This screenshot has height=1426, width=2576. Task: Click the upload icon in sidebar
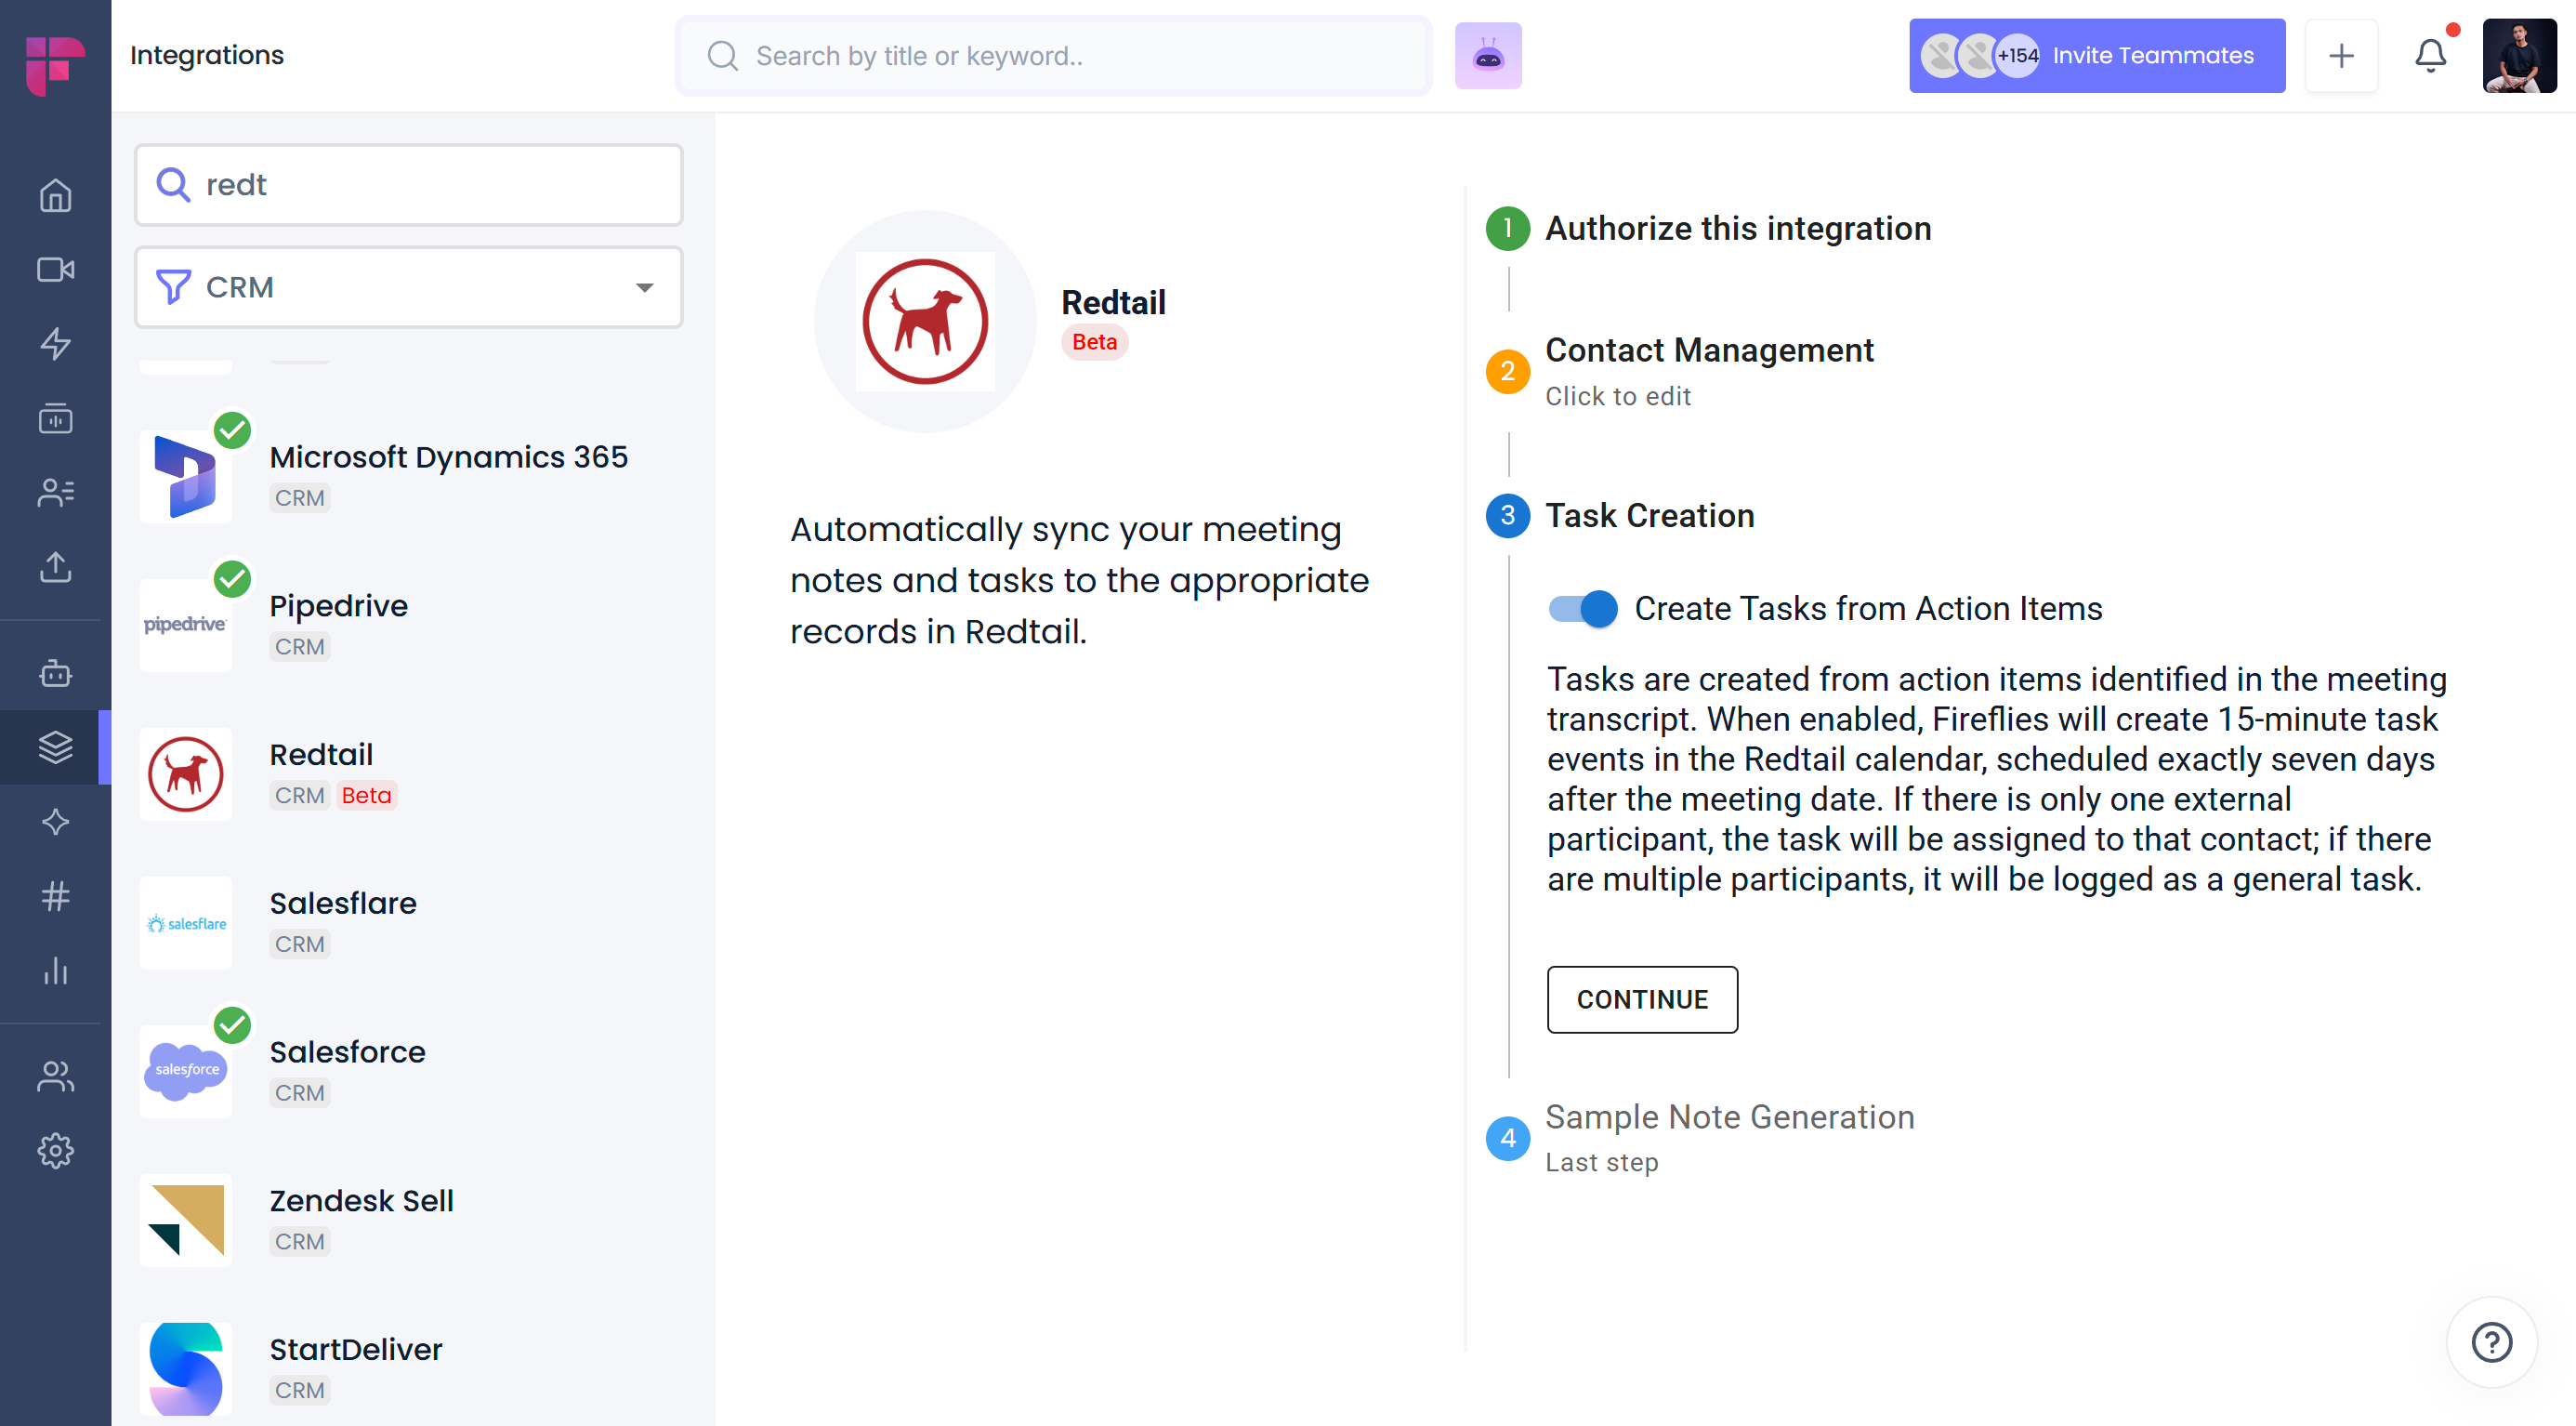point(55,567)
